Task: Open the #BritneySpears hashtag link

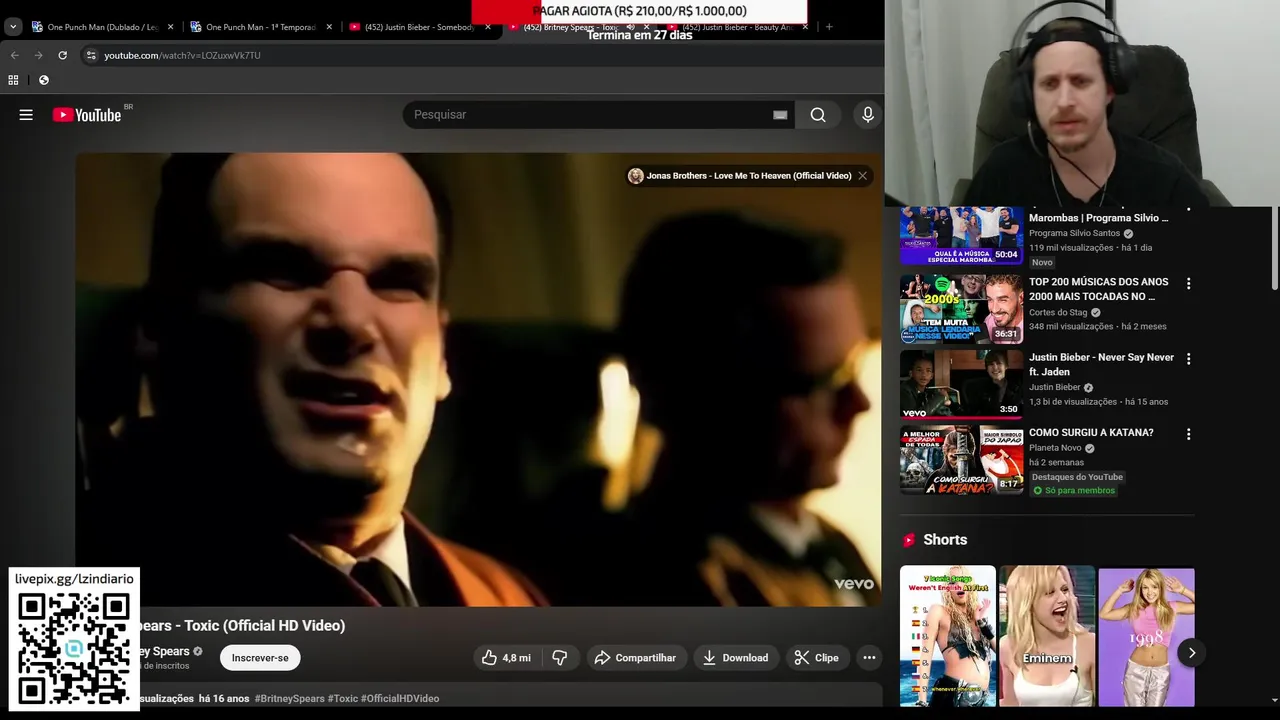Action: coord(289,699)
